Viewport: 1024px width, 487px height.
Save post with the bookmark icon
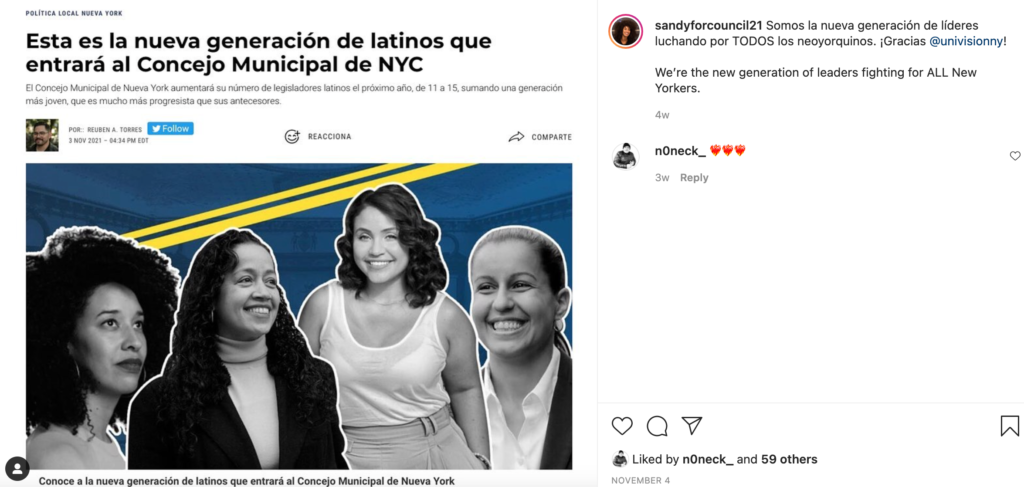(1010, 426)
